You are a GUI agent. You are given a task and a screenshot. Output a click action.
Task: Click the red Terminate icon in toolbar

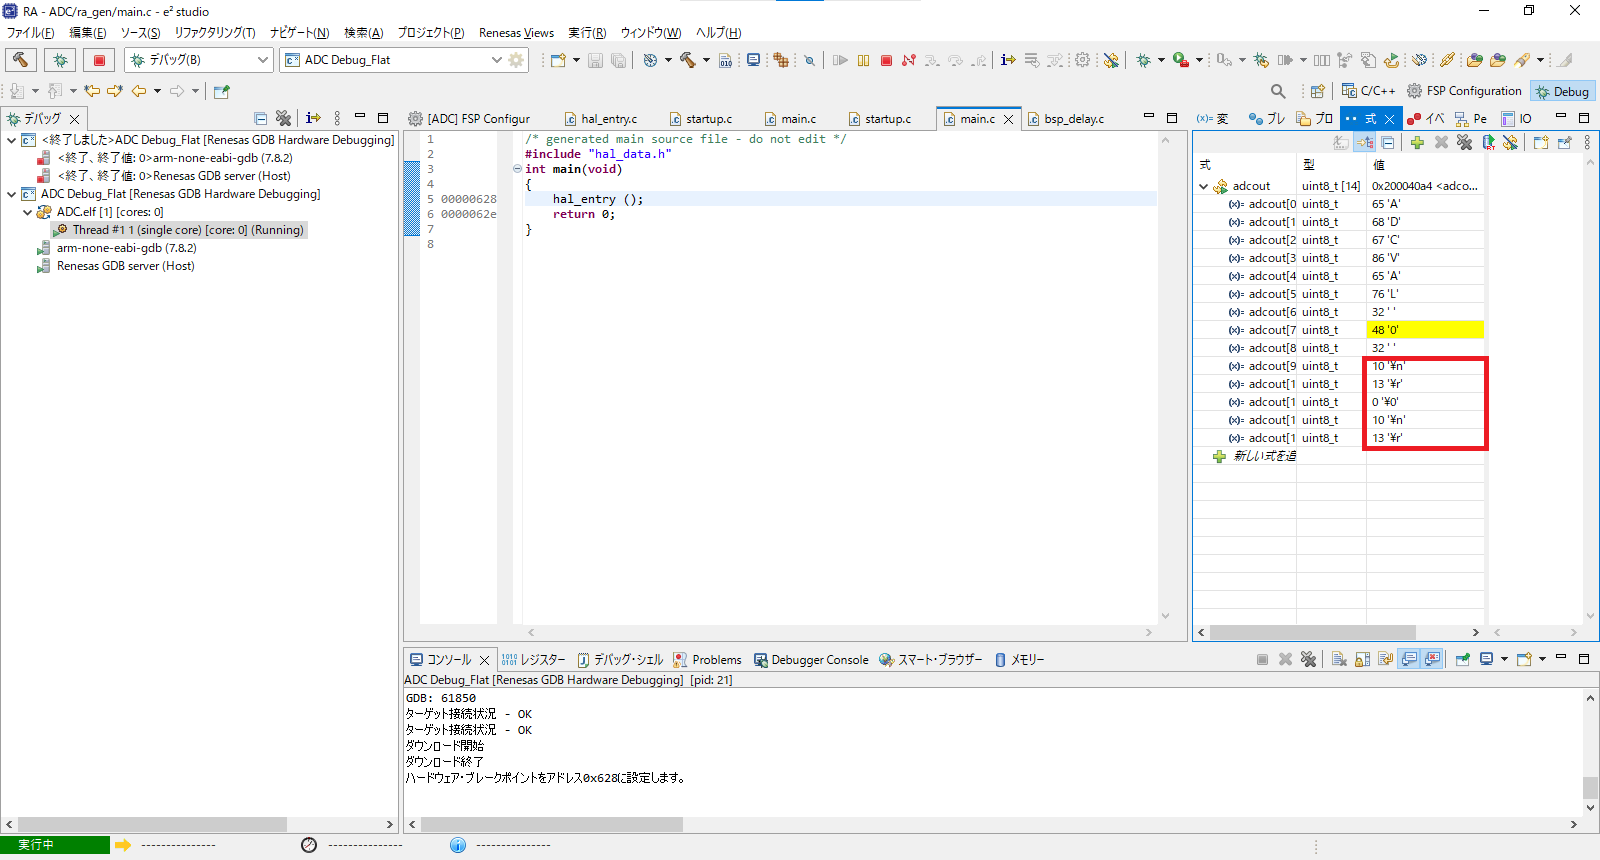point(886,60)
